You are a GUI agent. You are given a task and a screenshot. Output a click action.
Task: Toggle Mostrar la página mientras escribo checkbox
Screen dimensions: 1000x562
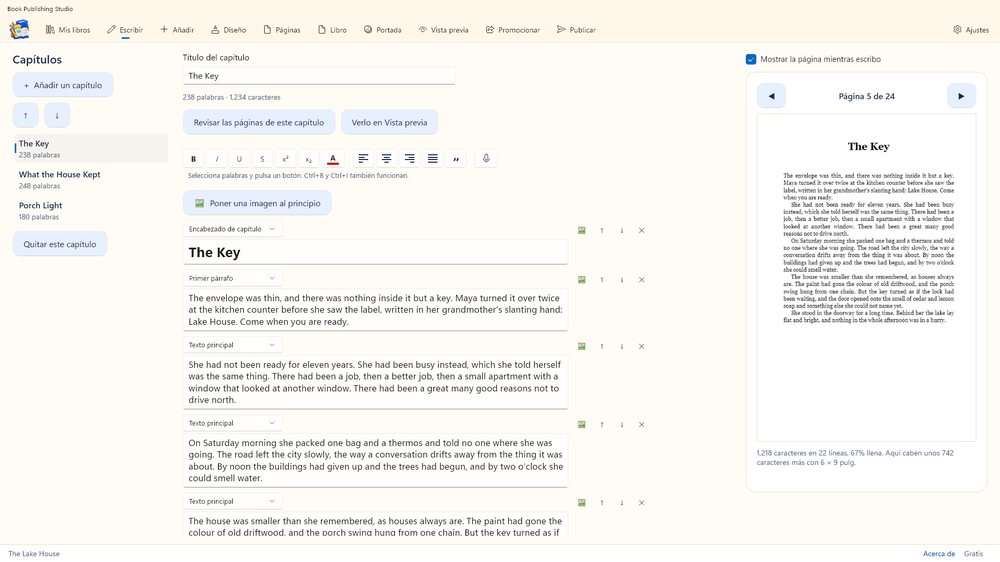click(x=751, y=59)
